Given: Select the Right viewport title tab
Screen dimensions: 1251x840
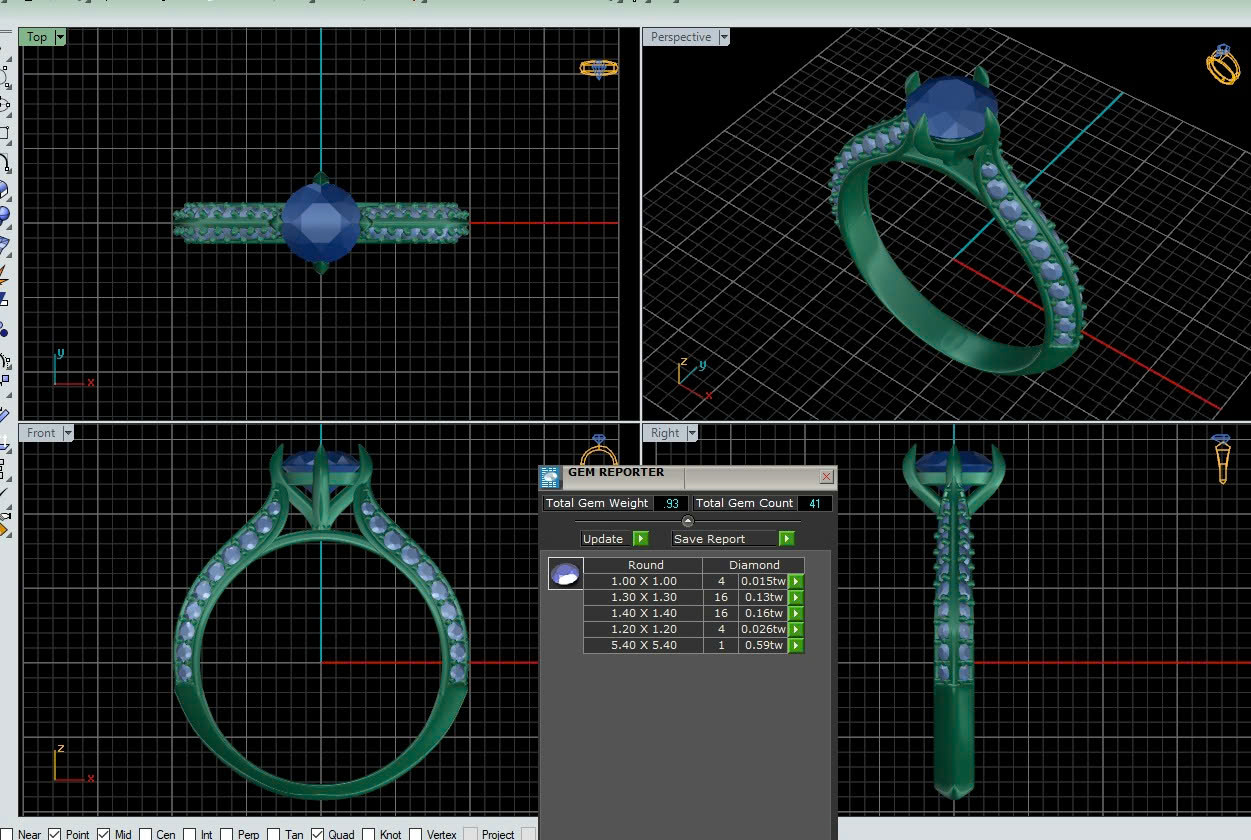Looking at the screenshot, I should point(664,433).
